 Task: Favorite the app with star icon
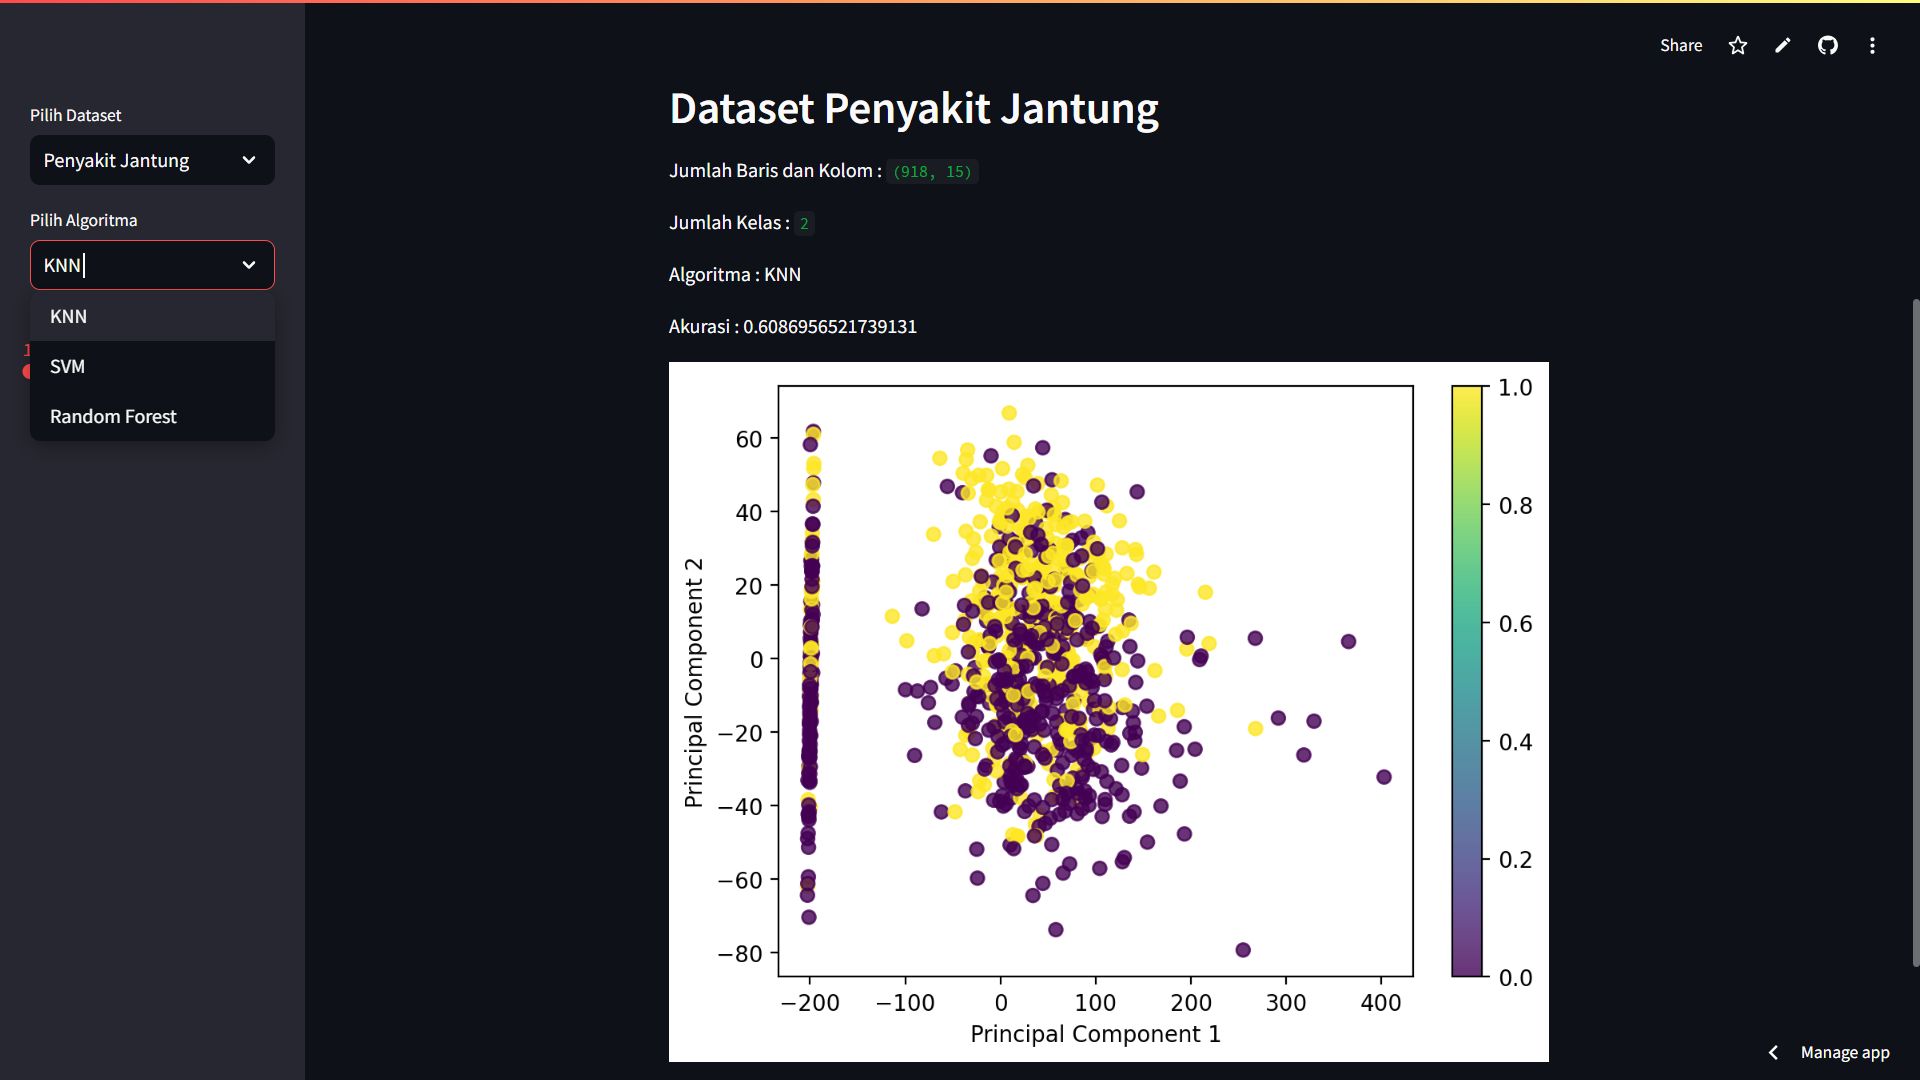click(1738, 45)
